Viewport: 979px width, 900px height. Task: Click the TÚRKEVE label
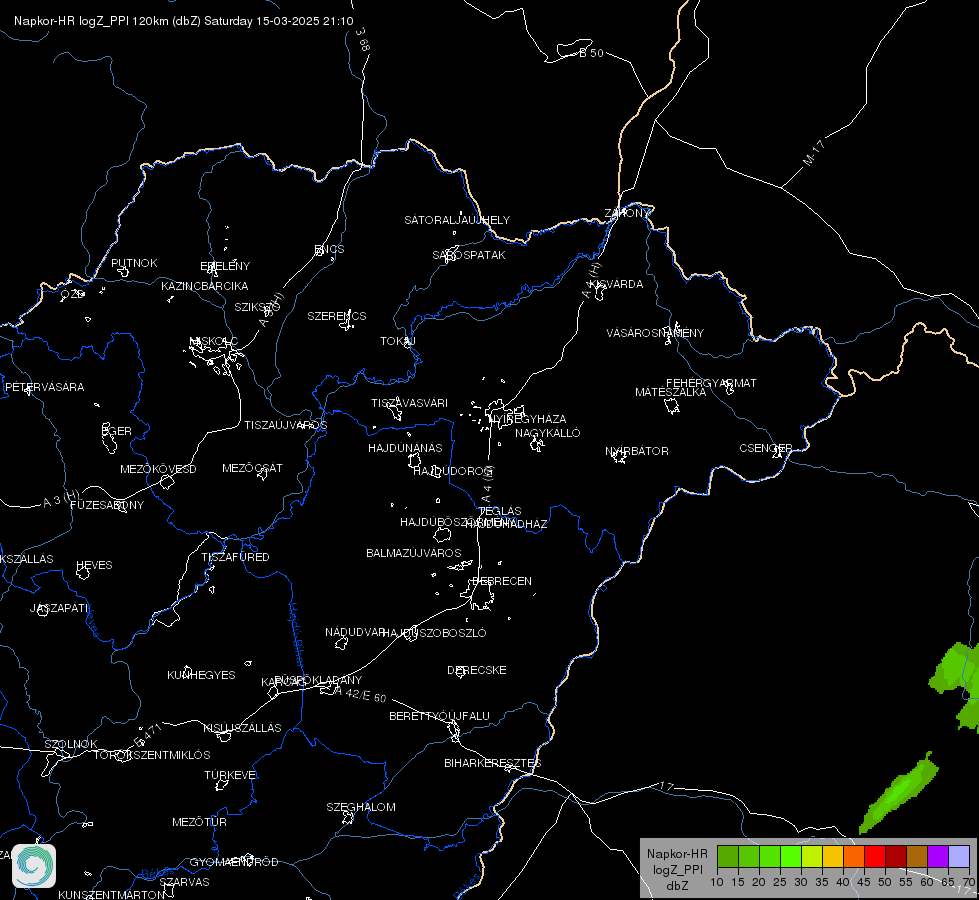[x=231, y=774]
